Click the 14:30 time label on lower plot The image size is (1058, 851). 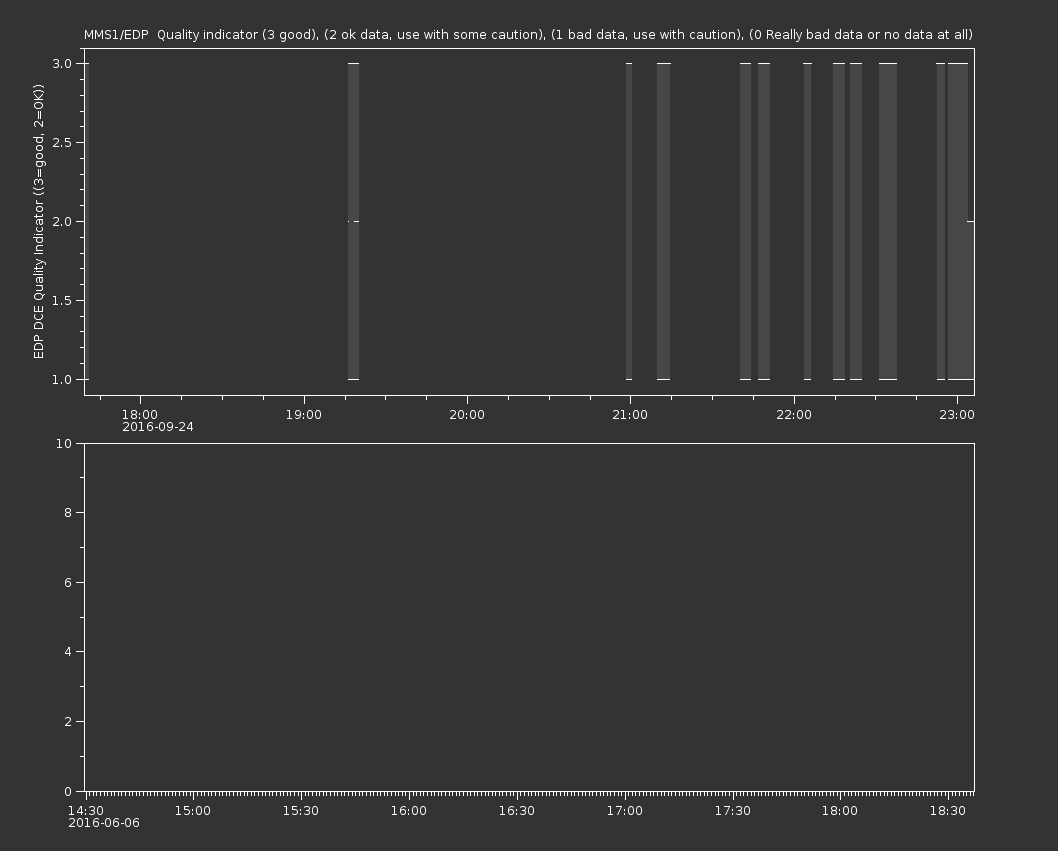86,811
